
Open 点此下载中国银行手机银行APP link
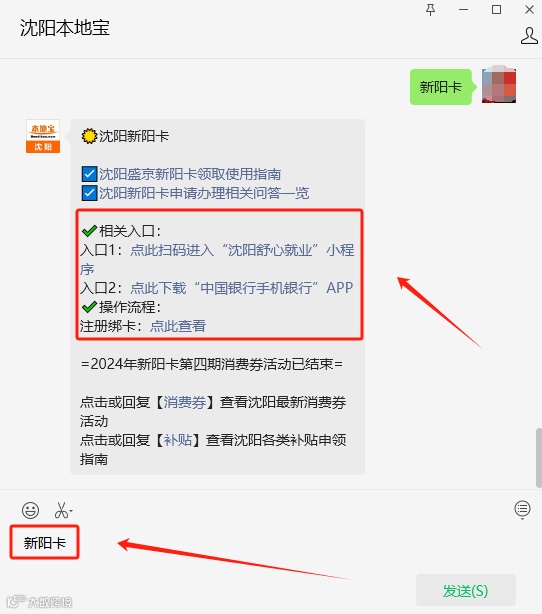(x=242, y=288)
